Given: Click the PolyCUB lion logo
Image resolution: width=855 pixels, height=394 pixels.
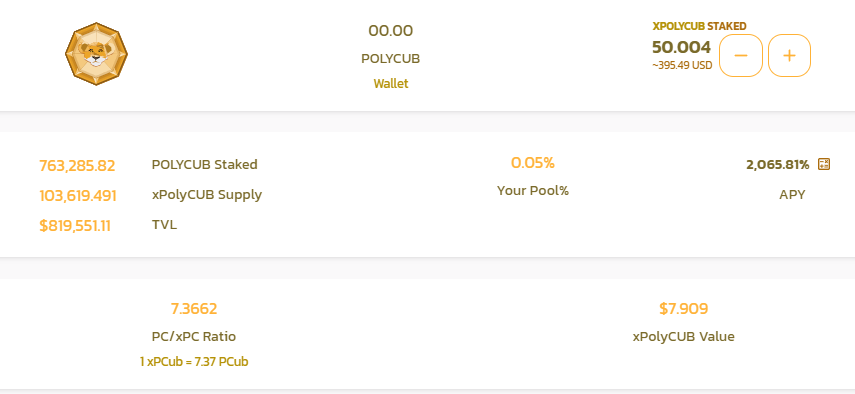Looking at the screenshot, I should click(x=97, y=54).
